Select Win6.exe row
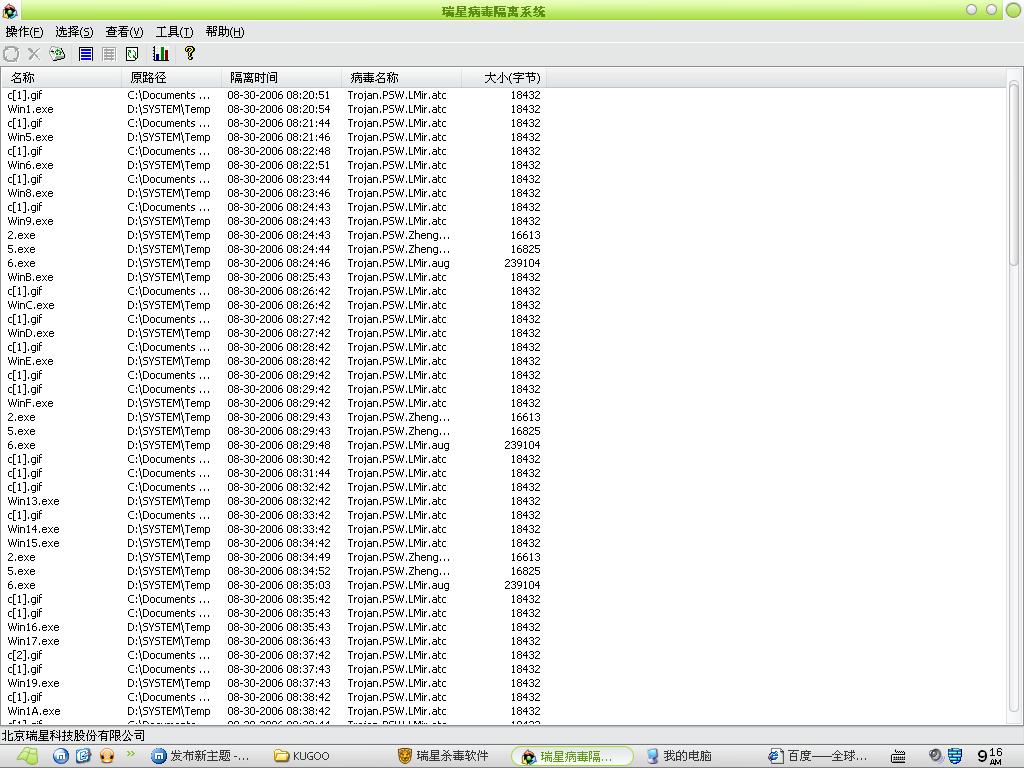The height and width of the screenshot is (768, 1024). coord(274,165)
